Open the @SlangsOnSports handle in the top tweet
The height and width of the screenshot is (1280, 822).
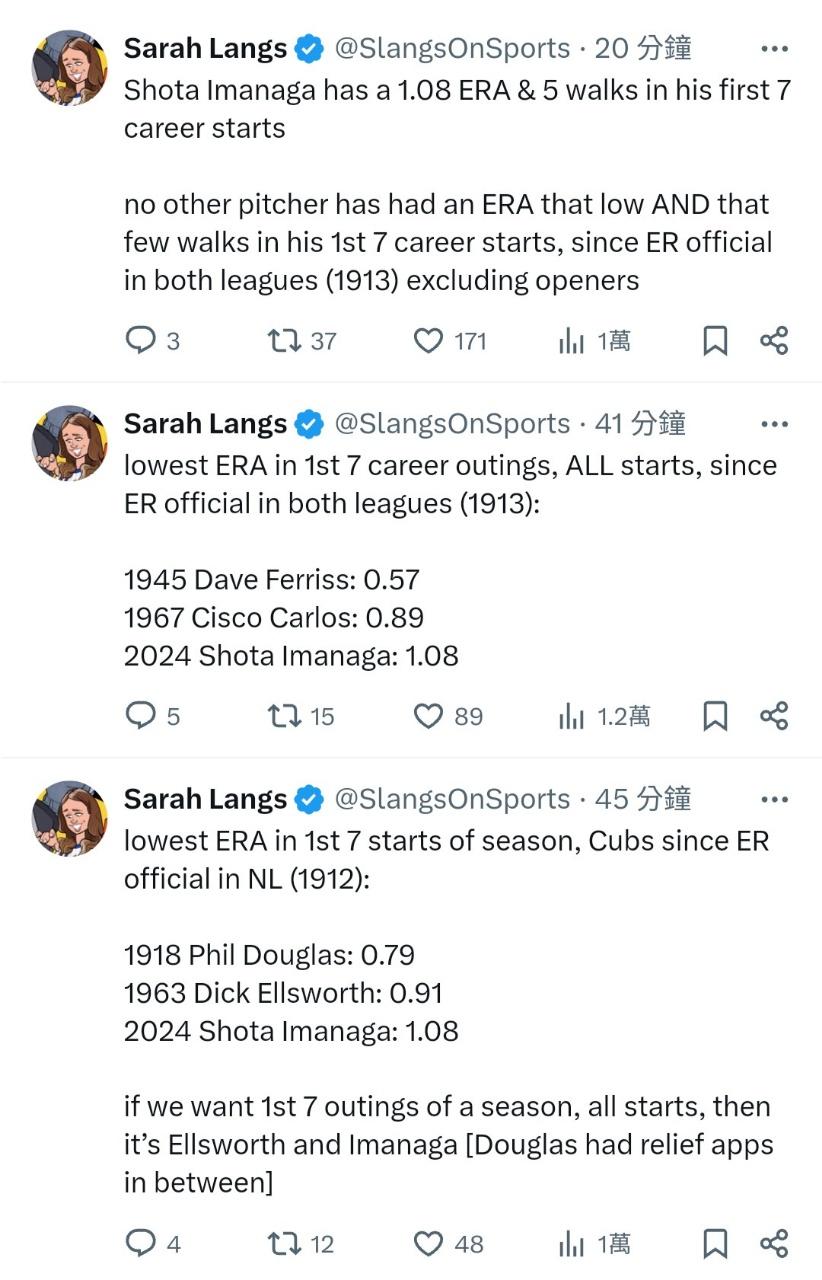click(452, 48)
